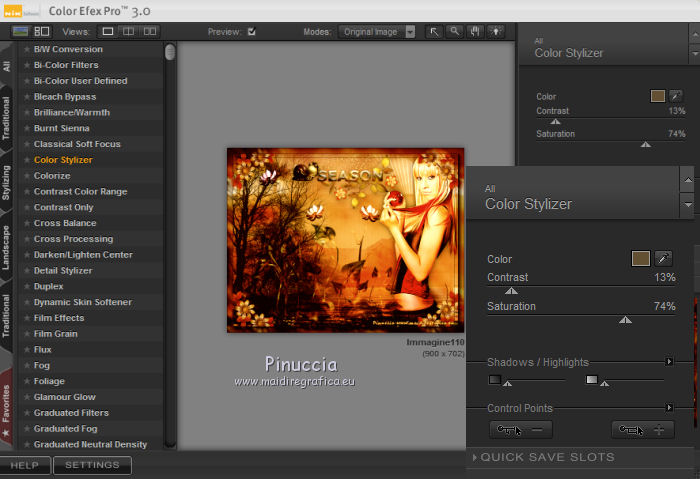Click the dark Shadows protection icon
Viewport: 700px width, 479px height.
(495, 379)
